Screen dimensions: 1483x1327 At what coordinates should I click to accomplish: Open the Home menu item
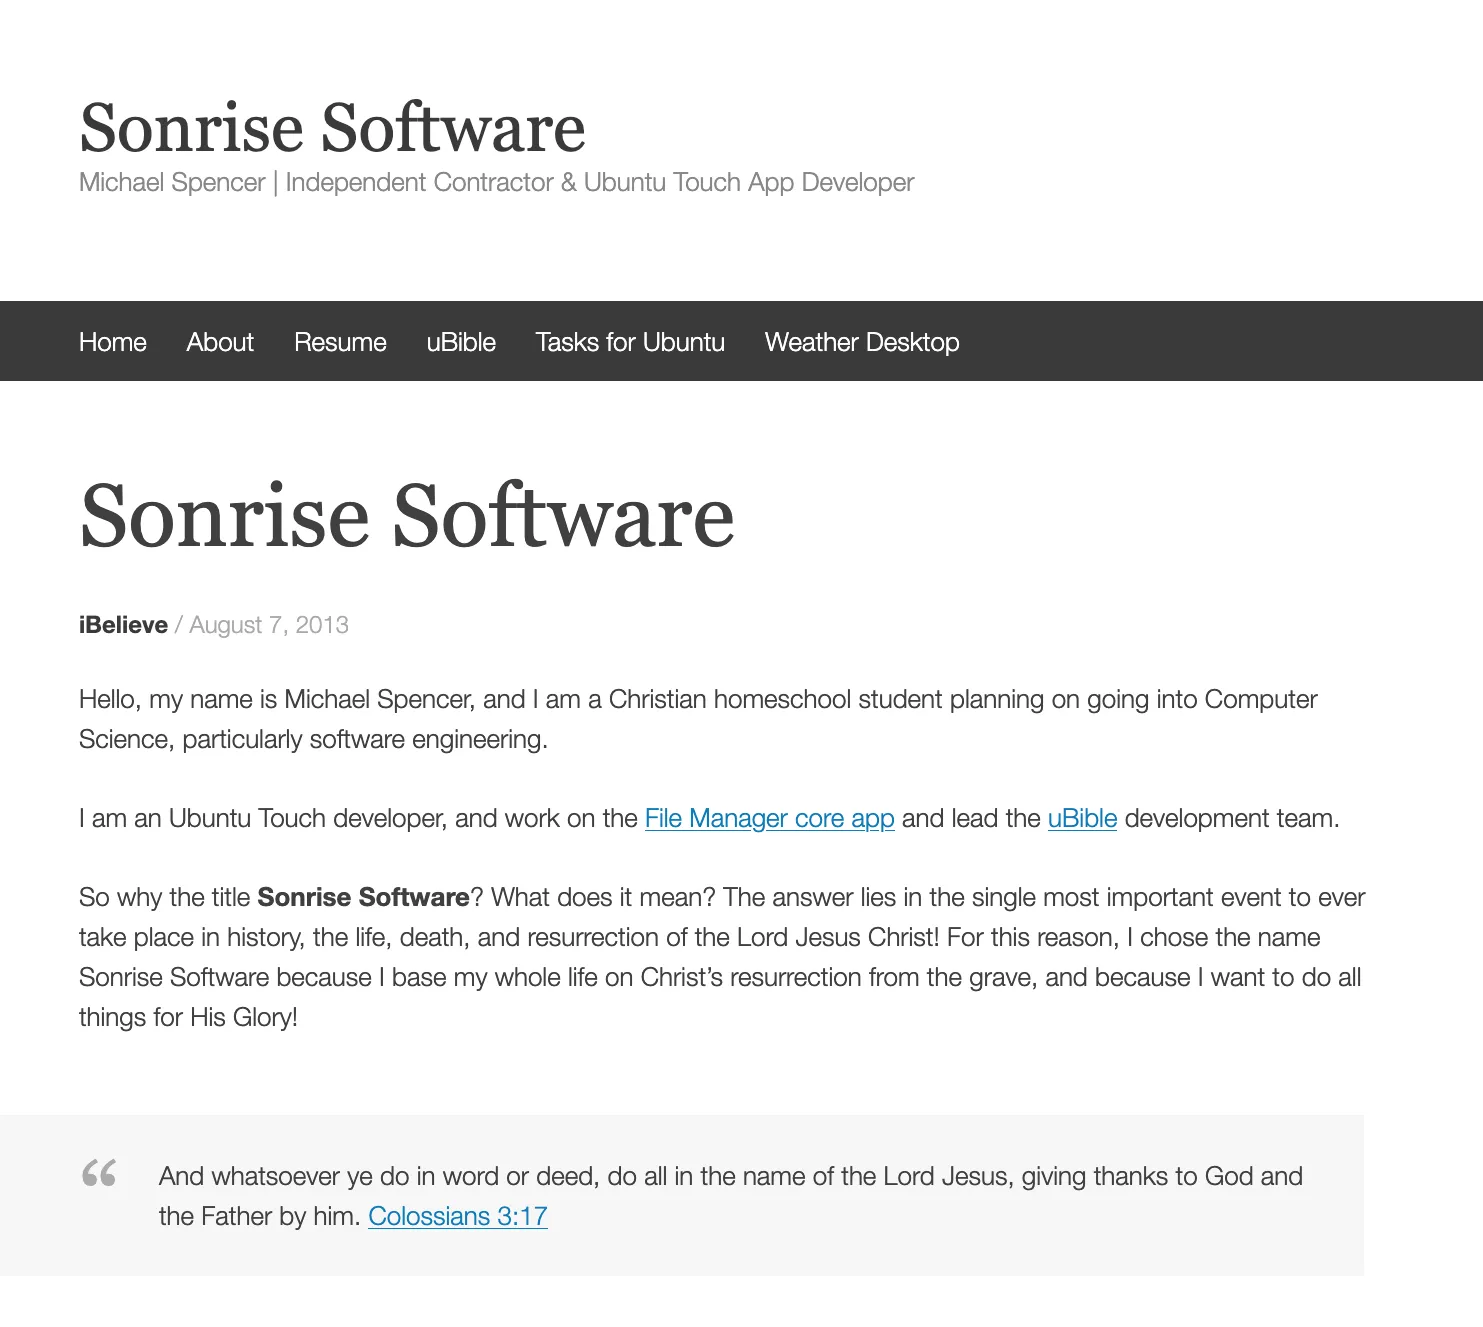[x=112, y=342]
